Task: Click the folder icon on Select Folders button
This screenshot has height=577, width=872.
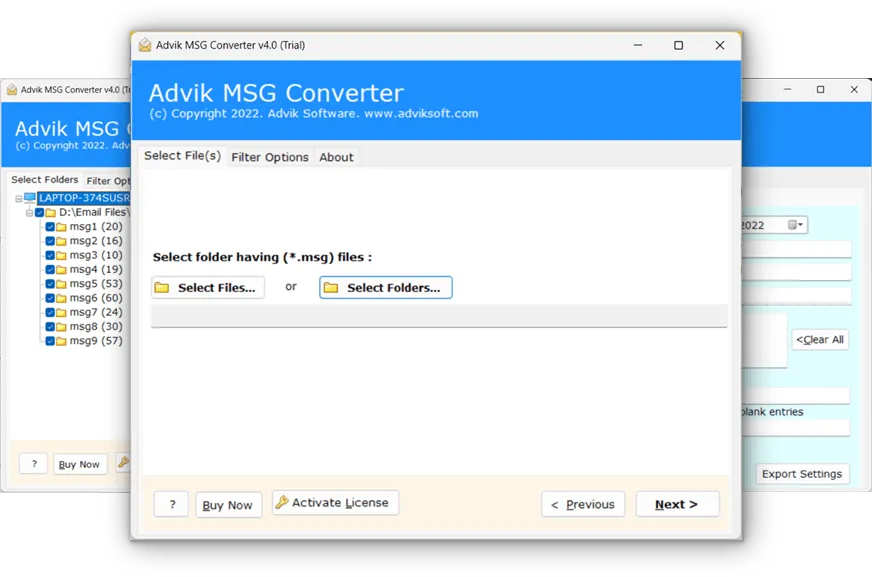Action: [331, 287]
